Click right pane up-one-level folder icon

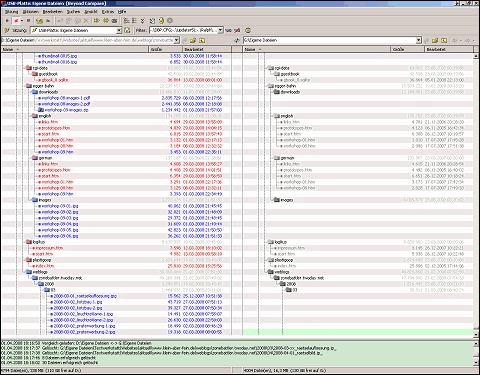444,40
